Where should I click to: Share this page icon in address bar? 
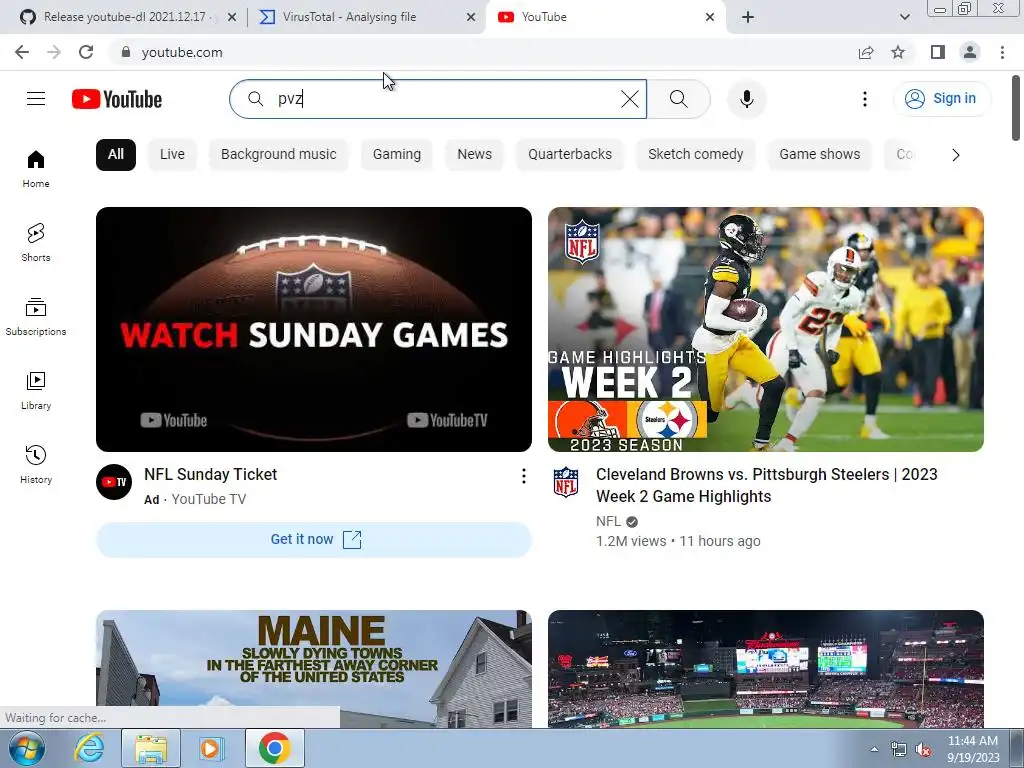[x=866, y=52]
